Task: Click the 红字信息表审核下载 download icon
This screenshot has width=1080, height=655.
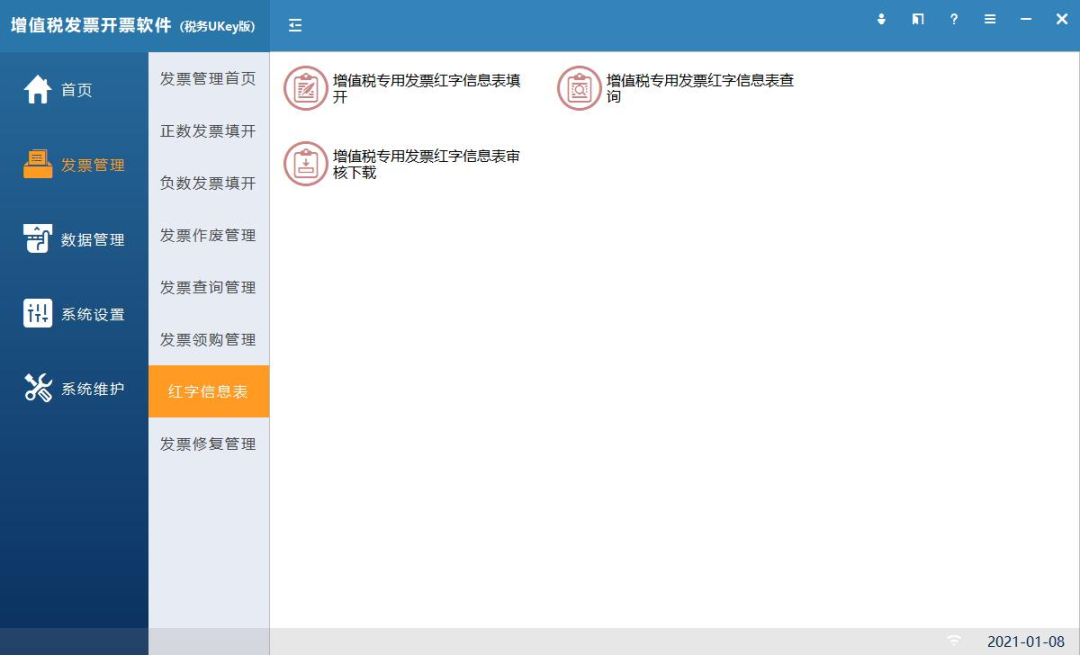Action: coord(305,164)
